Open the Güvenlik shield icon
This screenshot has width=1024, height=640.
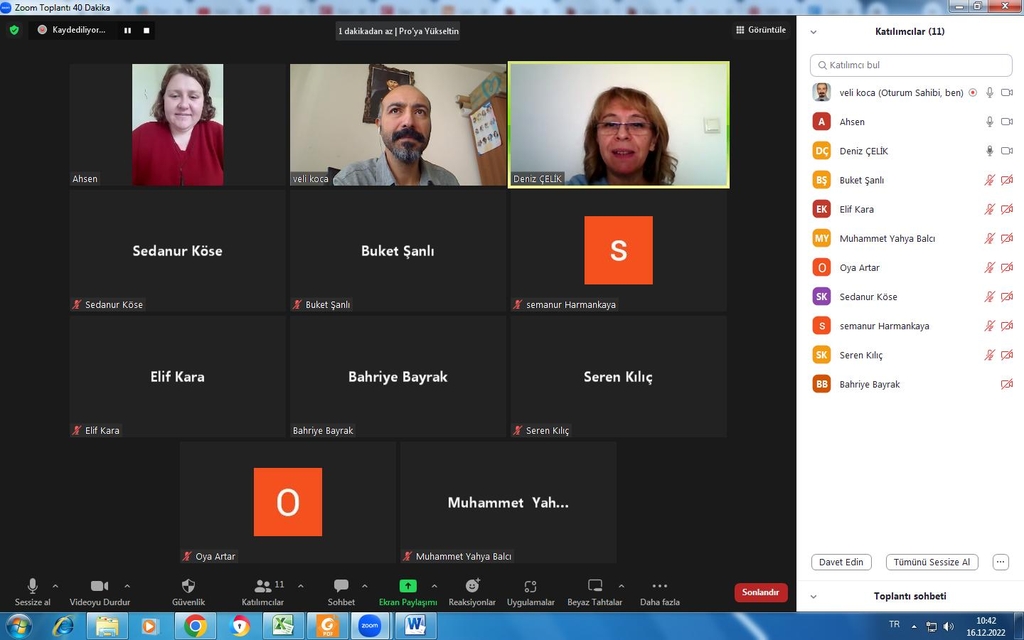click(188, 586)
